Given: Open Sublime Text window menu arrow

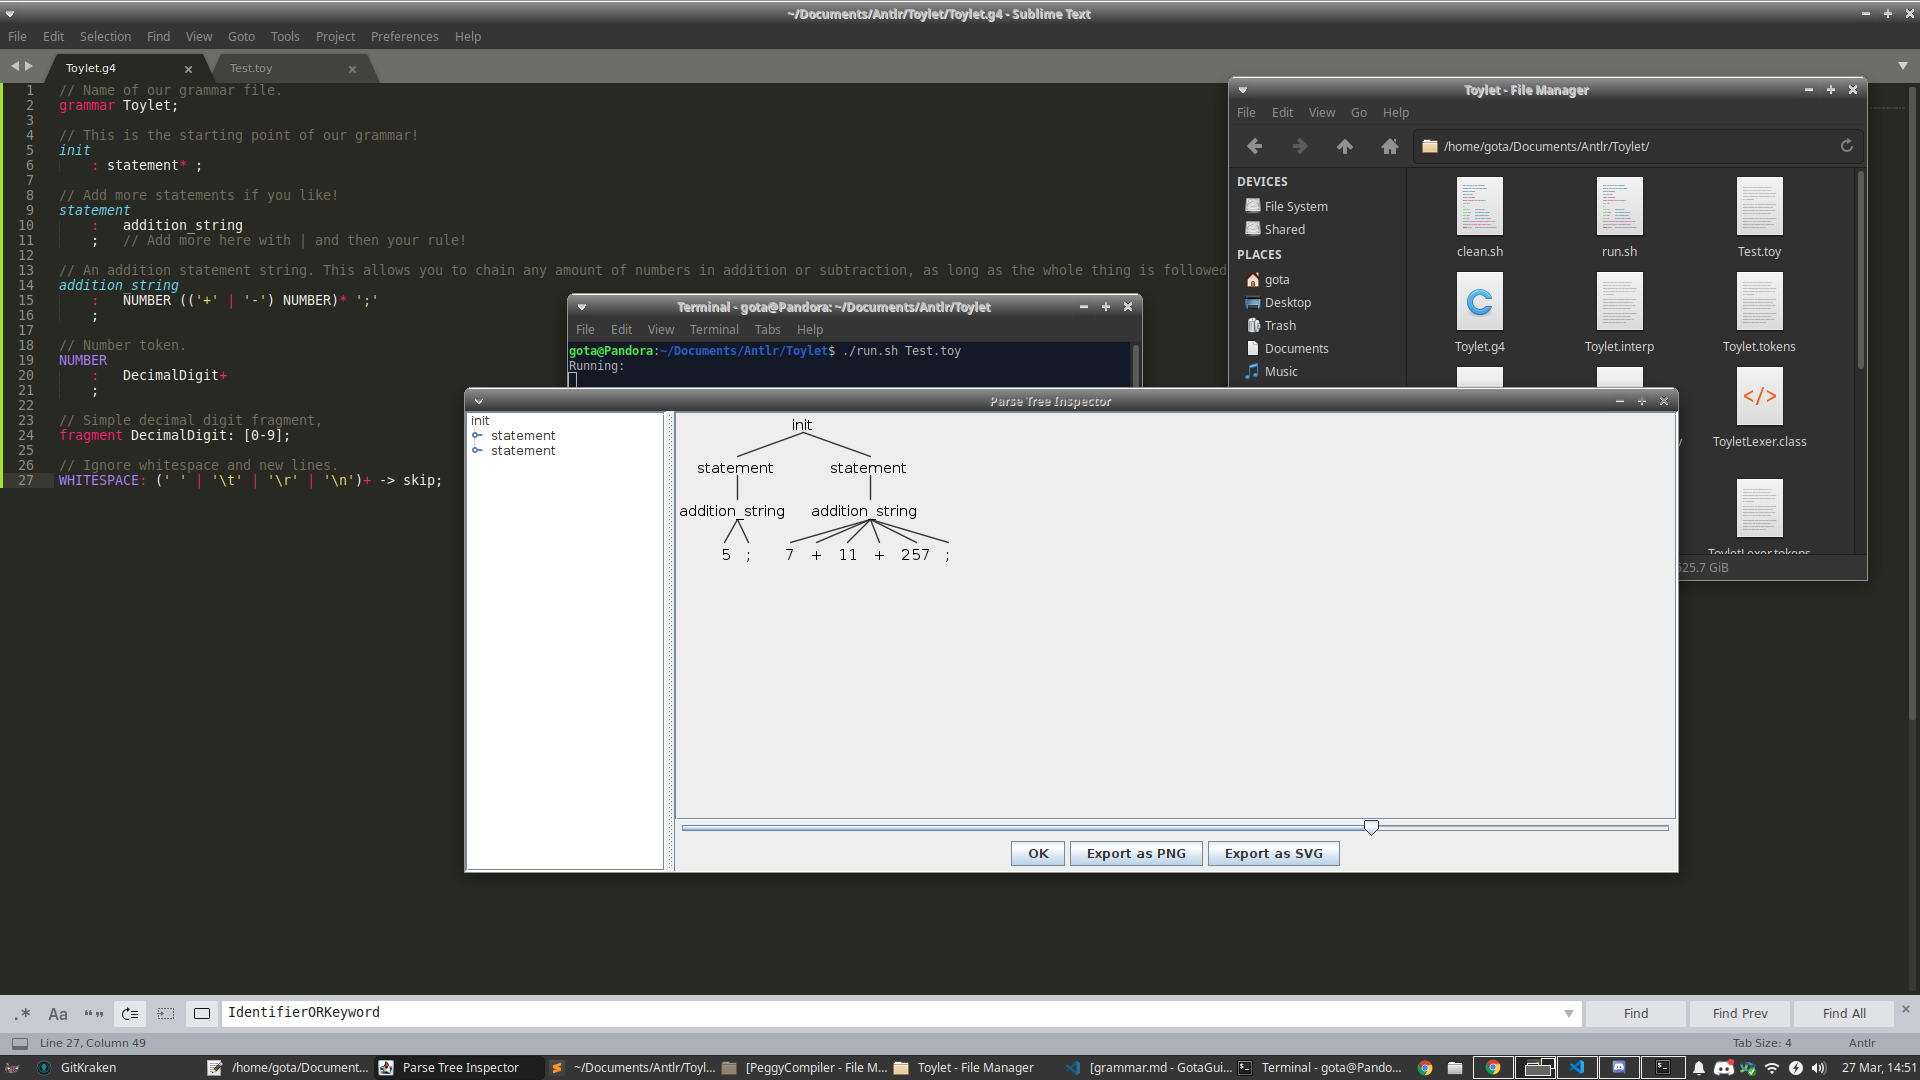Looking at the screenshot, I should (10, 14).
